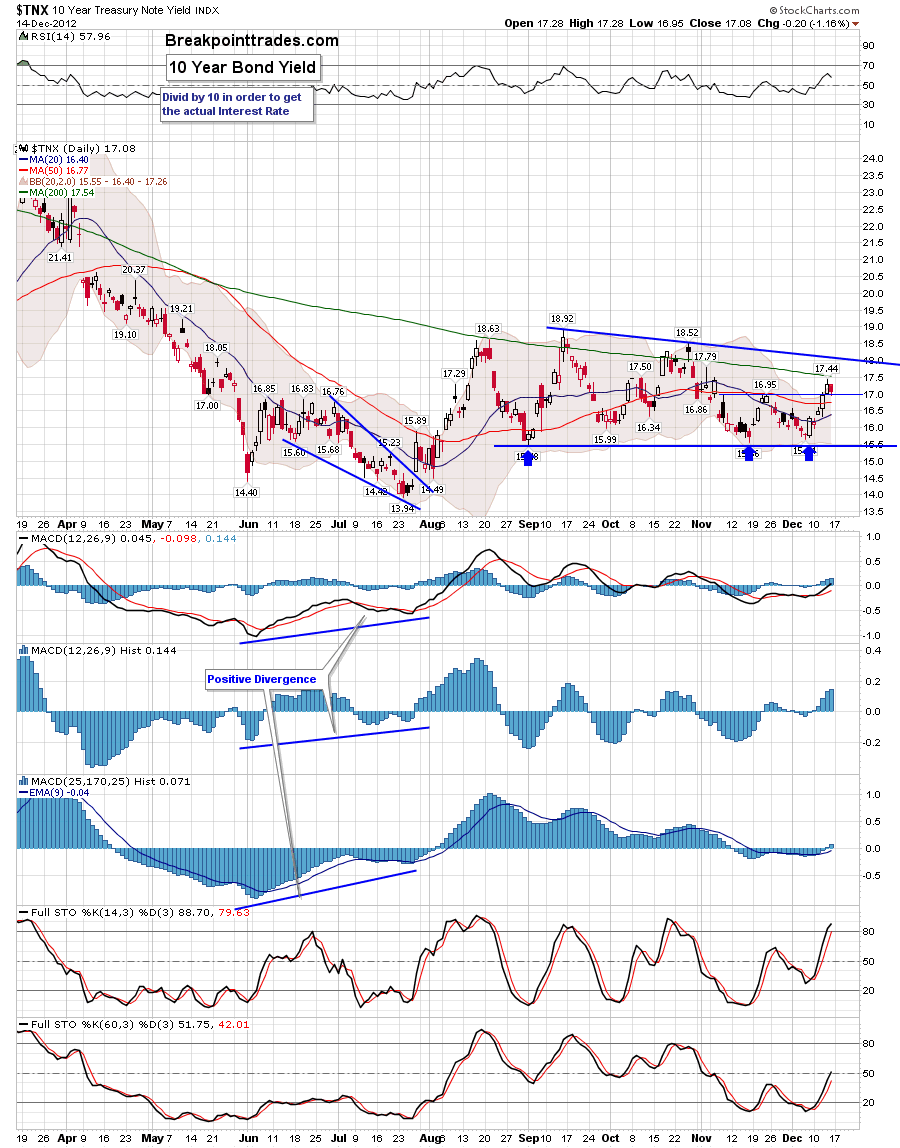Click the MACD(12,26,9) Hist 0.144 label
Screen dimensions: 900x1148
[x=103, y=650]
